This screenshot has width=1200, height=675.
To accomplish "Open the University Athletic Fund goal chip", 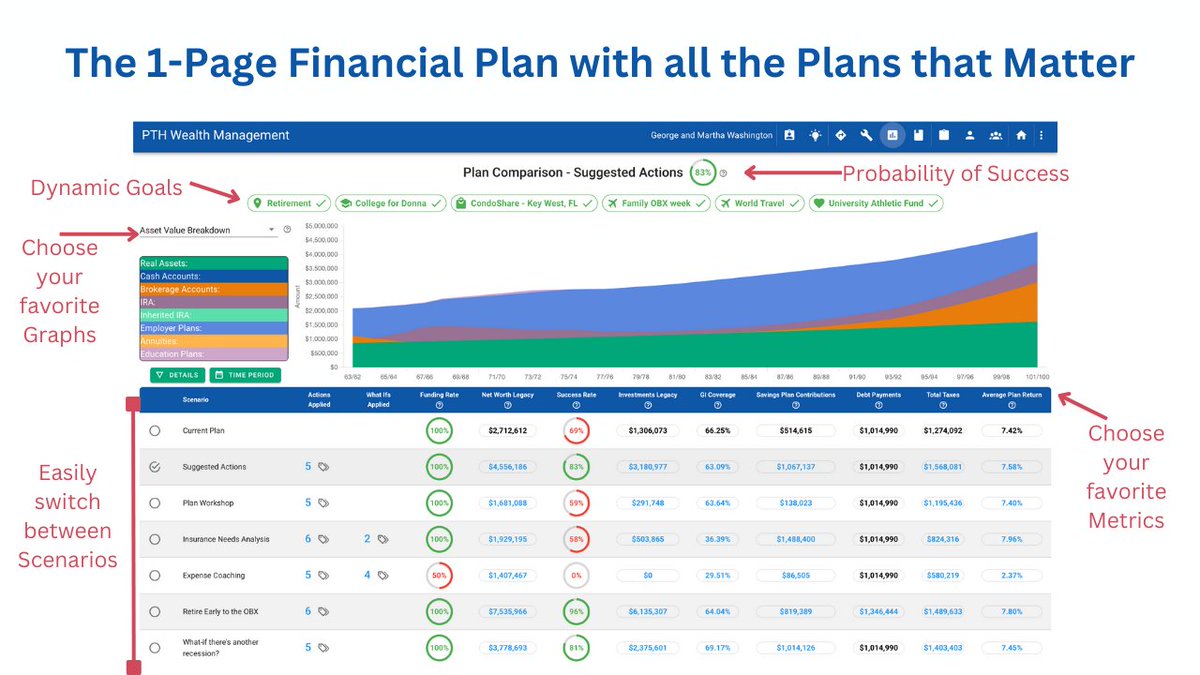I will 876,203.
